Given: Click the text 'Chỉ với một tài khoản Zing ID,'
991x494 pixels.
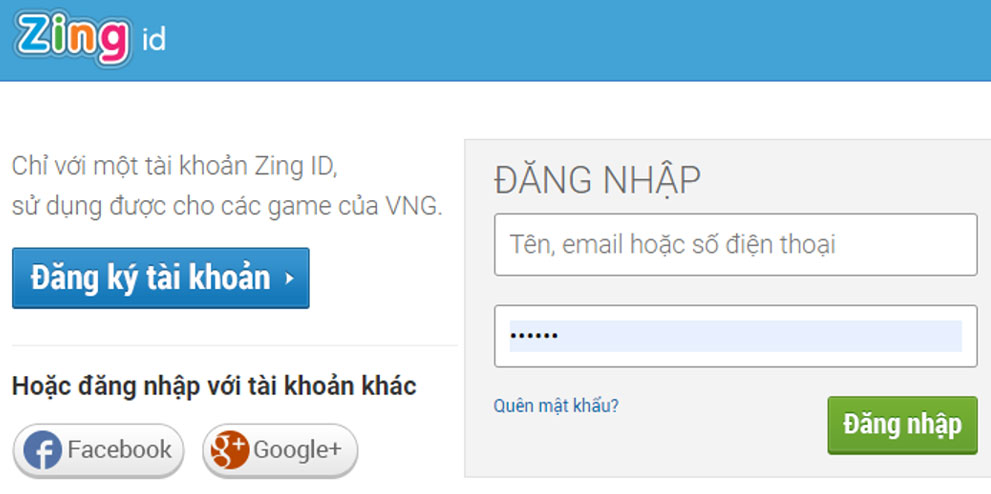Looking at the screenshot, I should pos(176,167).
